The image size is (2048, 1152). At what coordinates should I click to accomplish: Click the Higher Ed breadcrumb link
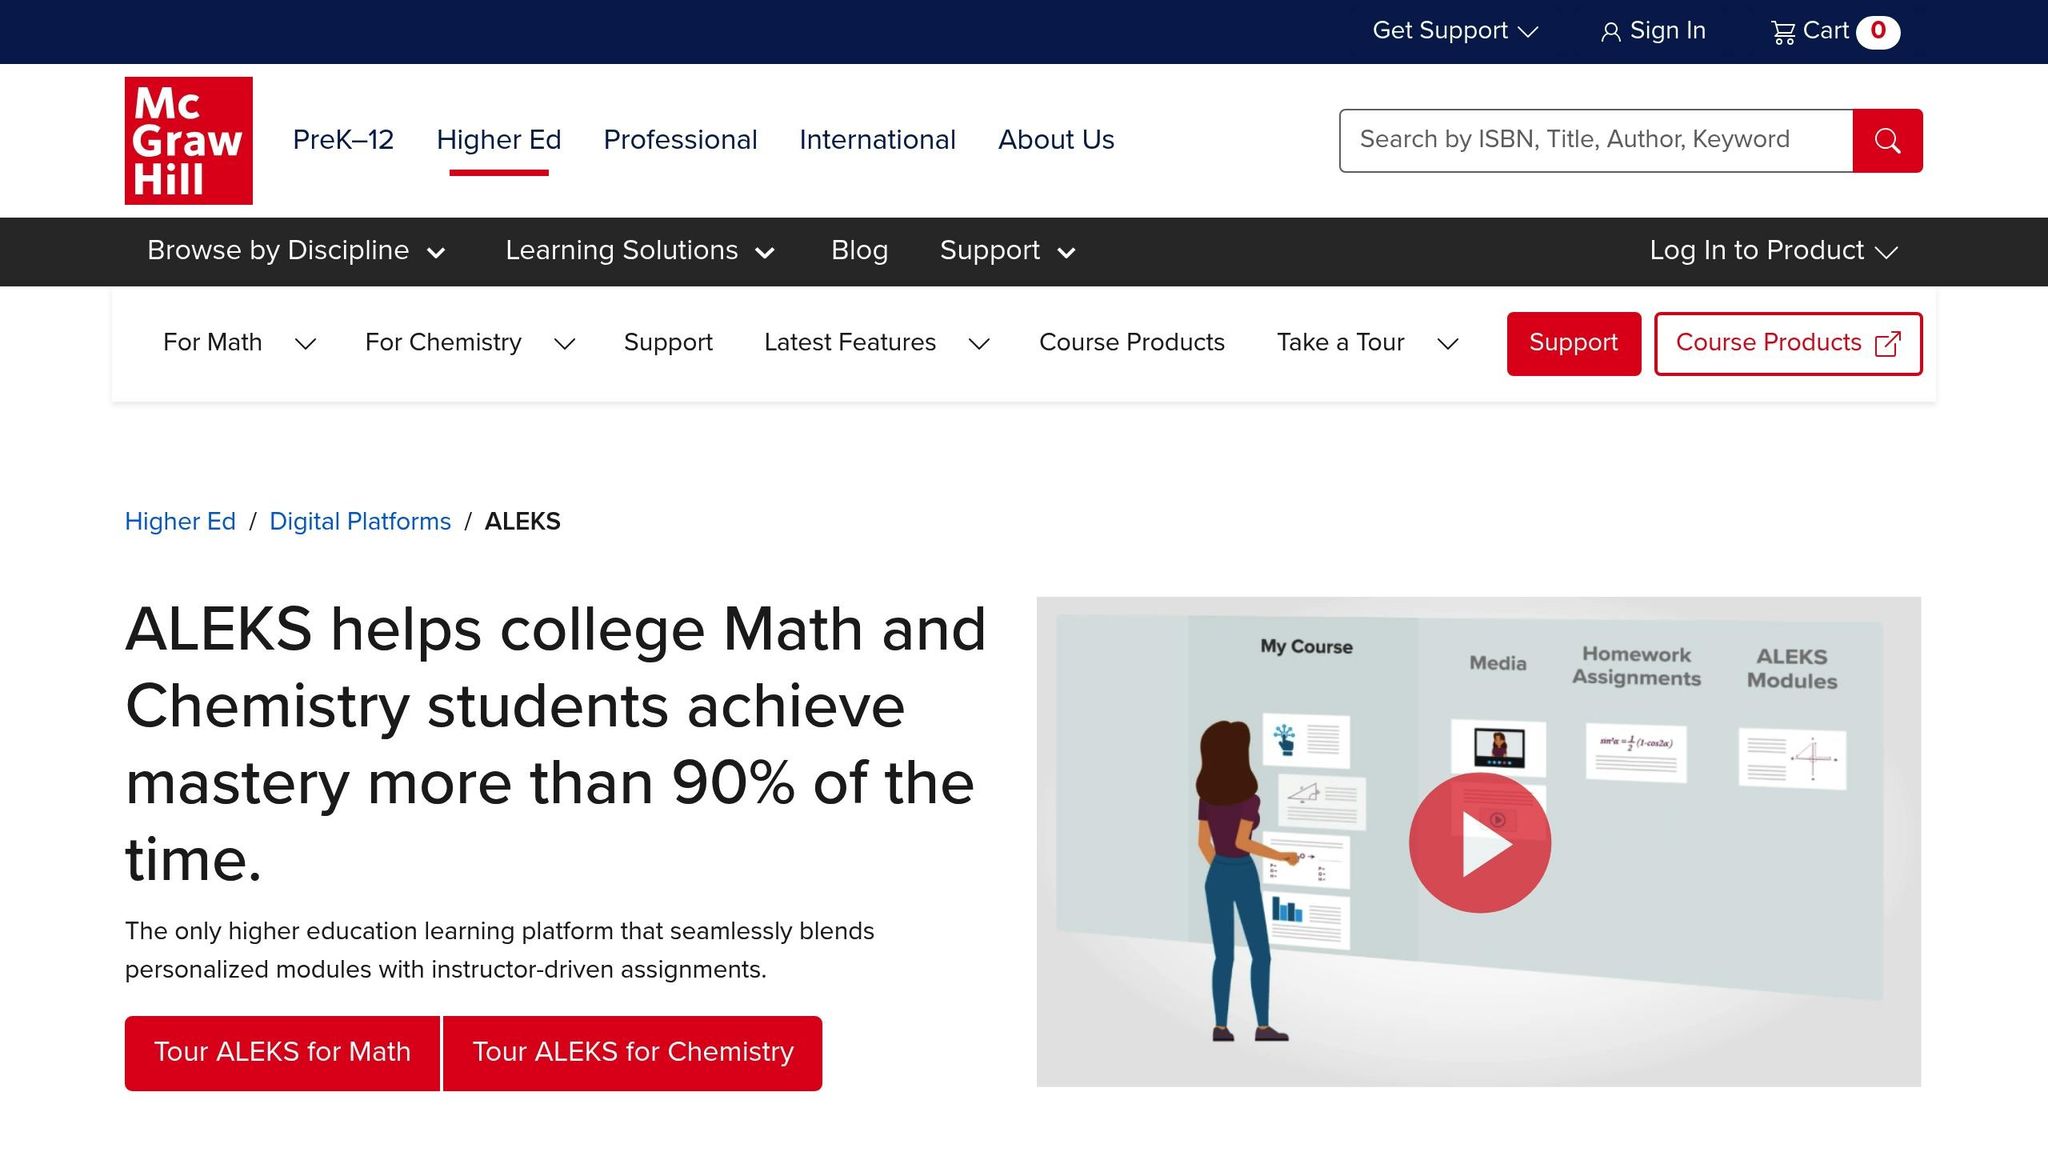click(x=180, y=522)
